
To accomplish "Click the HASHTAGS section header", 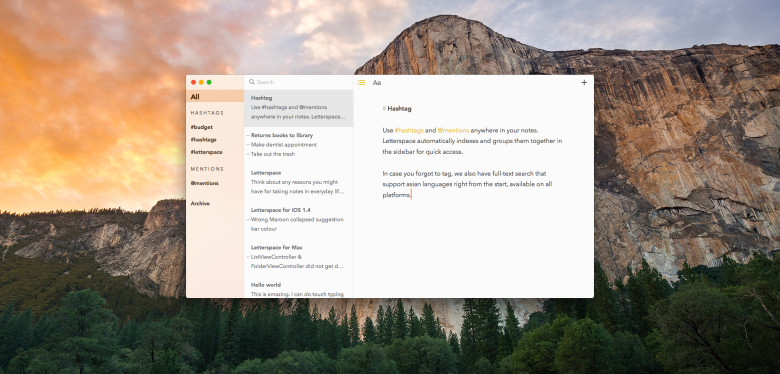I will tap(207, 113).
